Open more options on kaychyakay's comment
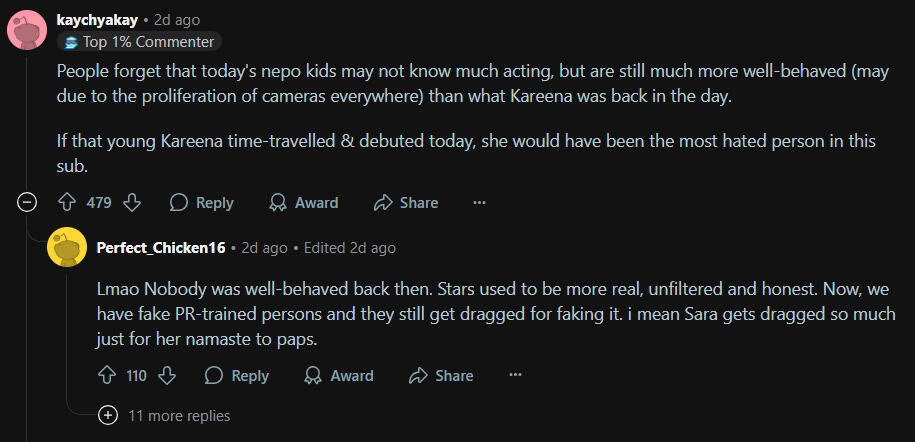The width and height of the screenshot is (915, 442). point(479,202)
